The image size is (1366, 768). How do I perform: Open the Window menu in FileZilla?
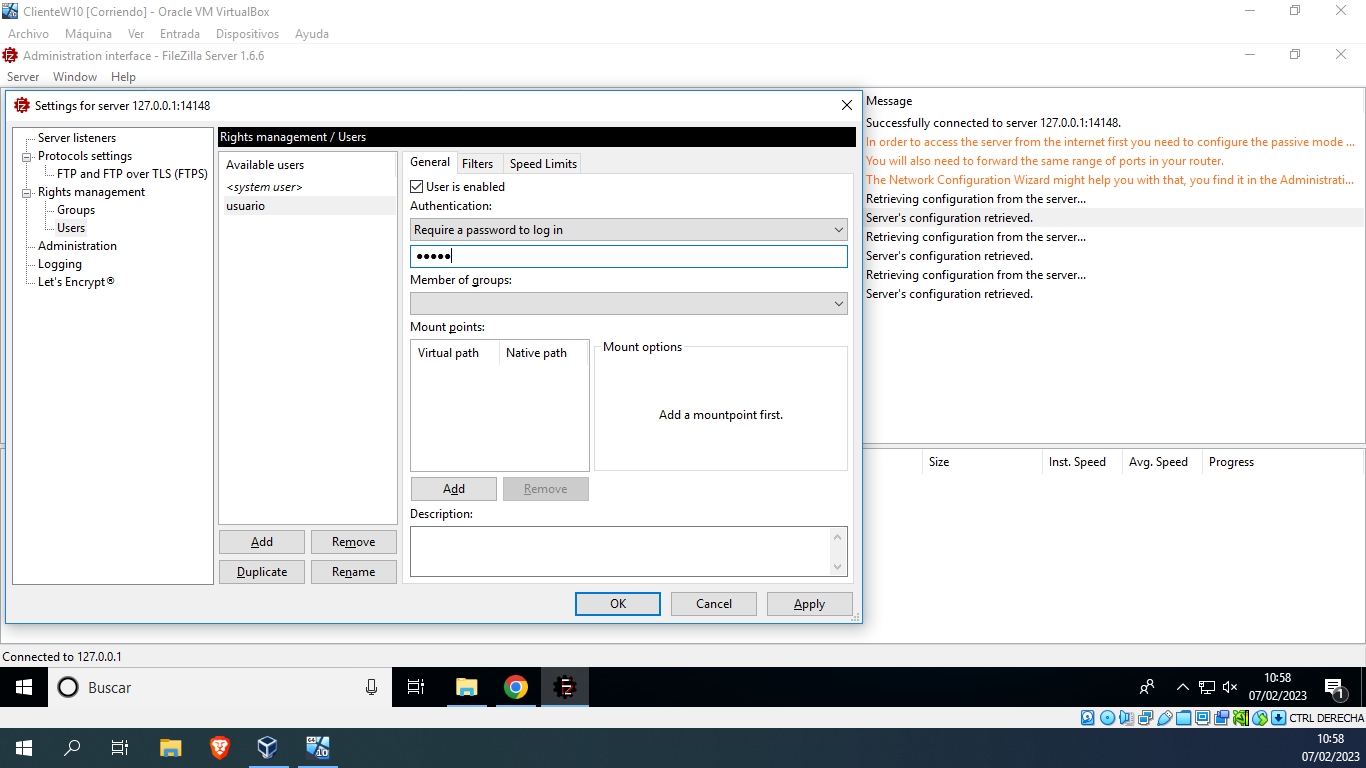[x=75, y=77]
